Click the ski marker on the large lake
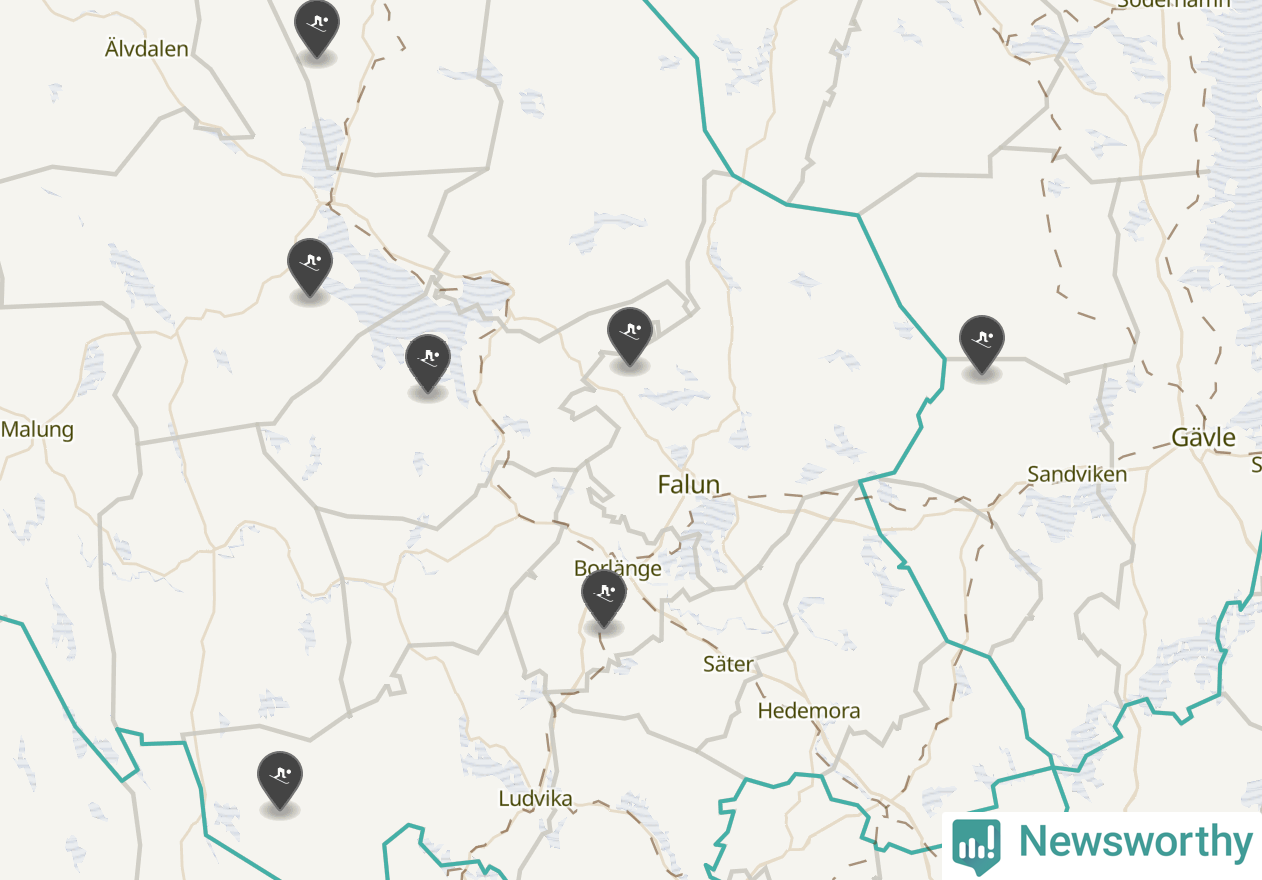This screenshot has height=880, width=1262. click(428, 362)
